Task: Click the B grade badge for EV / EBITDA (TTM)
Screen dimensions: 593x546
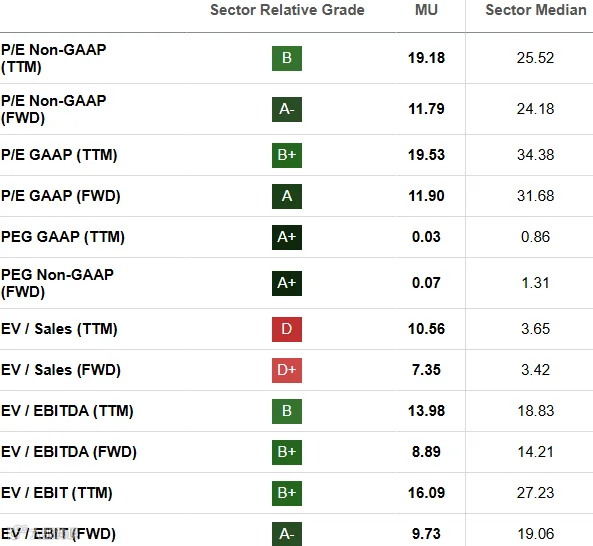Action: point(287,411)
